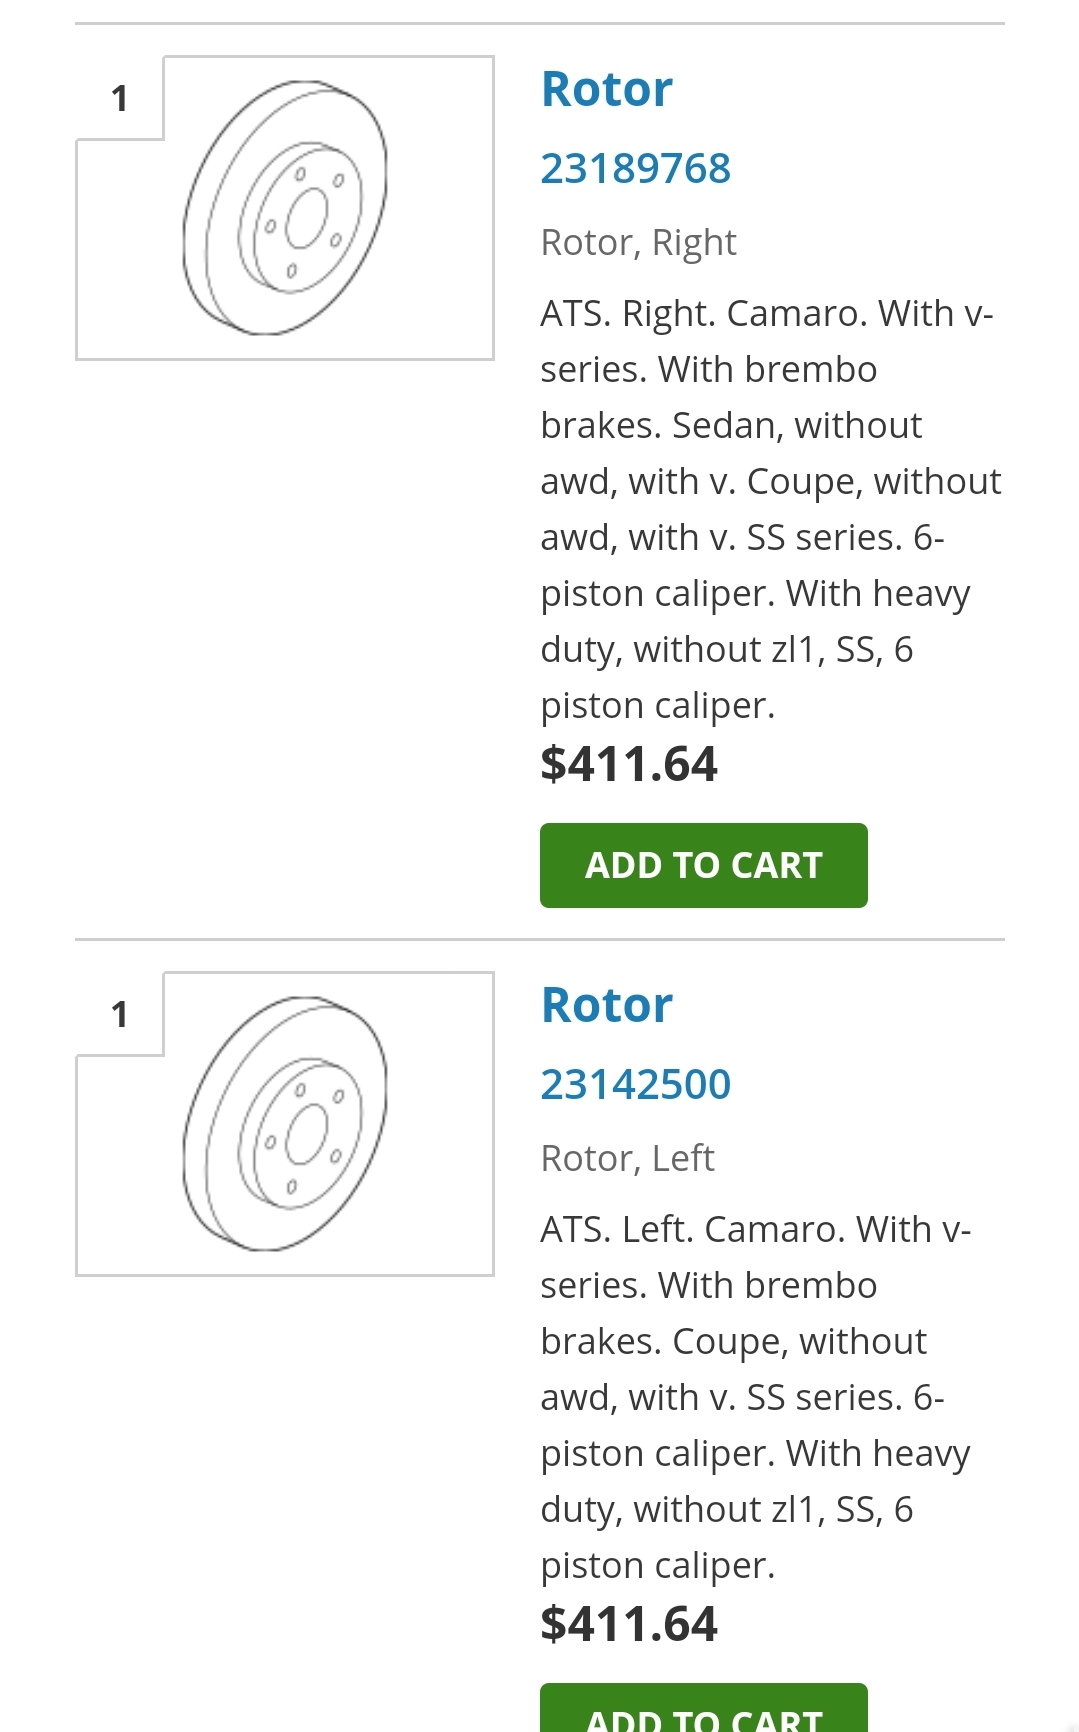Image resolution: width=1079 pixels, height=1732 pixels.
Task: Click the hub center of left rotor drawing
Action: tap(306, 1134)
